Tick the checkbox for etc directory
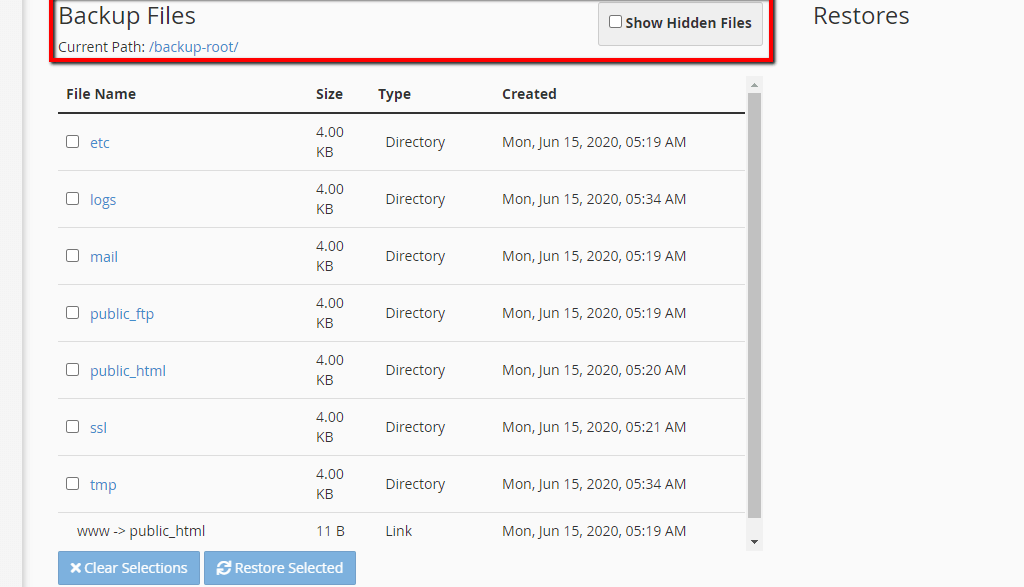This screenshot has height=587, width=1024. click(72, 142)
